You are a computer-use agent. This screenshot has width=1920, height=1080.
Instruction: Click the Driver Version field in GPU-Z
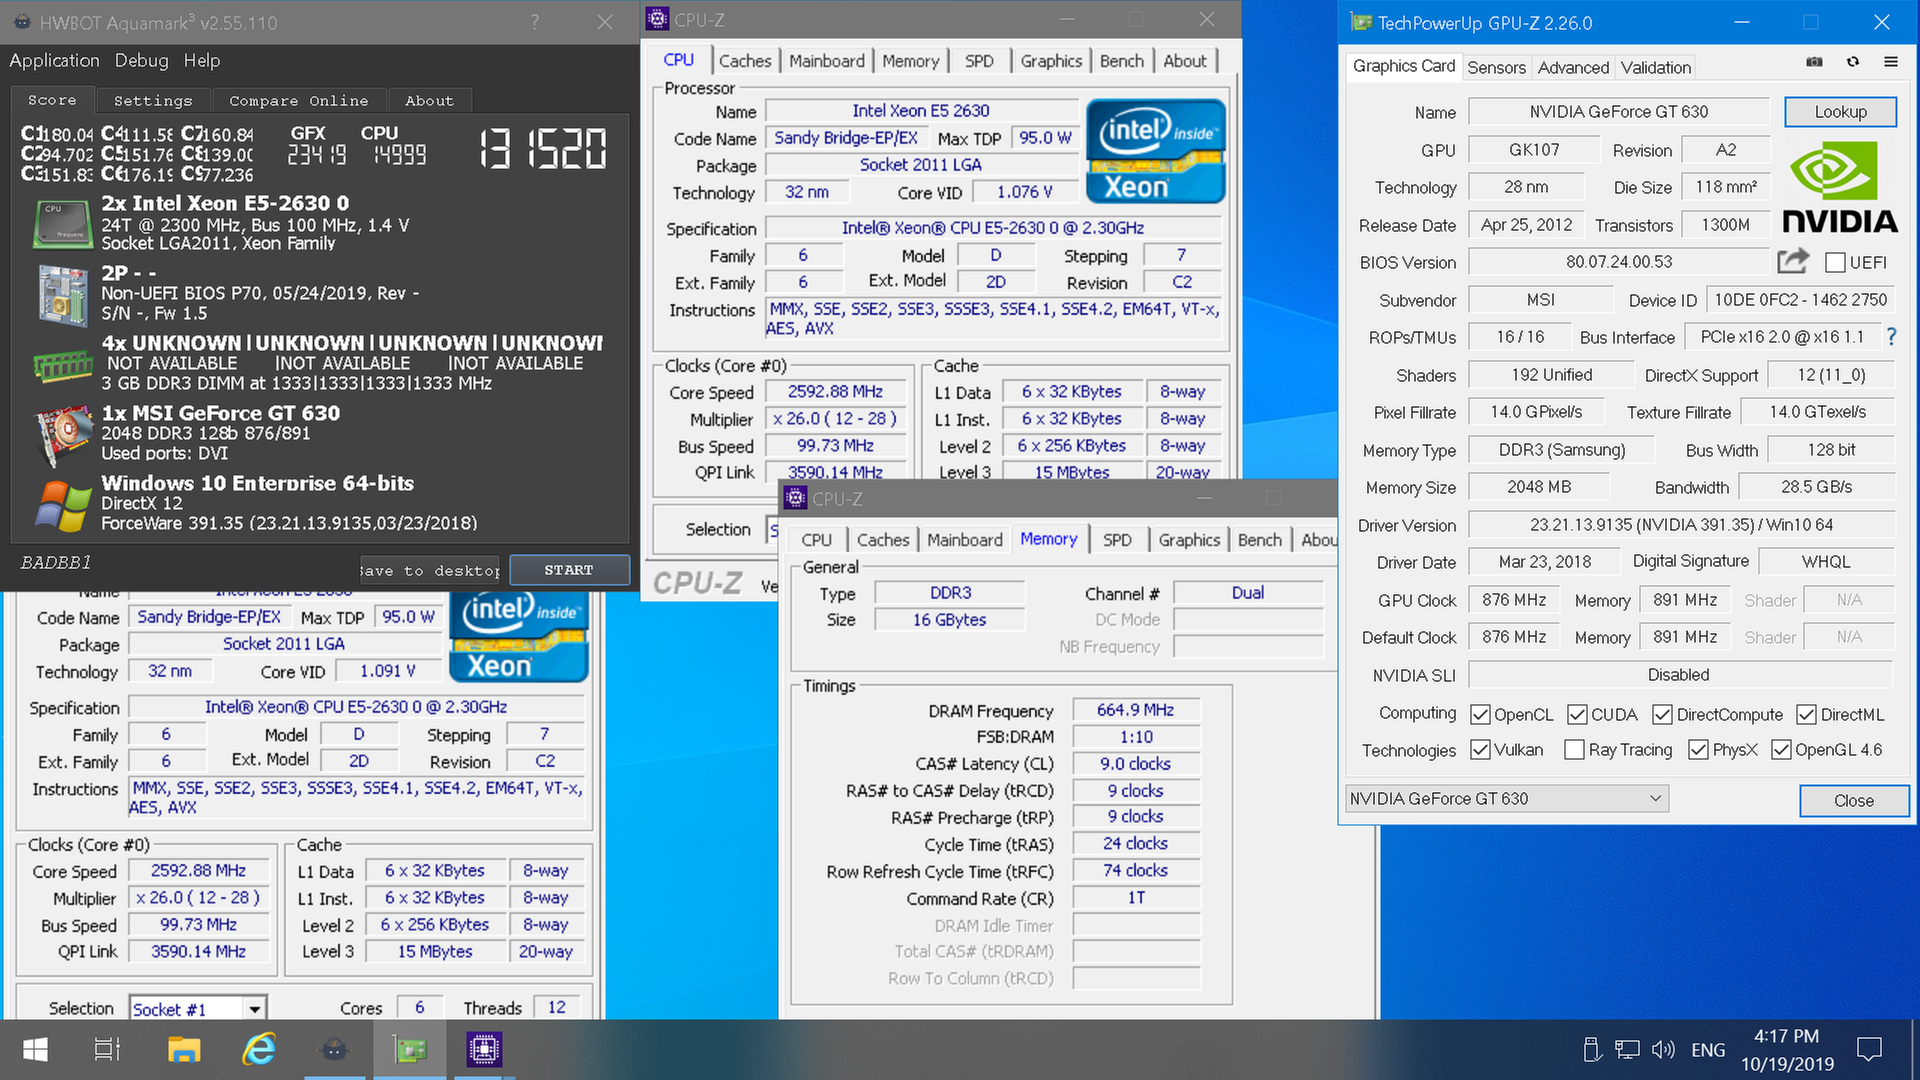(1681, 525)
